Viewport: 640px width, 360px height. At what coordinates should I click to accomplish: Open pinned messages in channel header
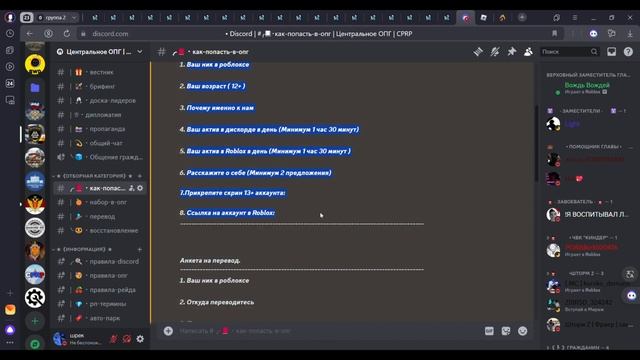(x=511, y=52)
